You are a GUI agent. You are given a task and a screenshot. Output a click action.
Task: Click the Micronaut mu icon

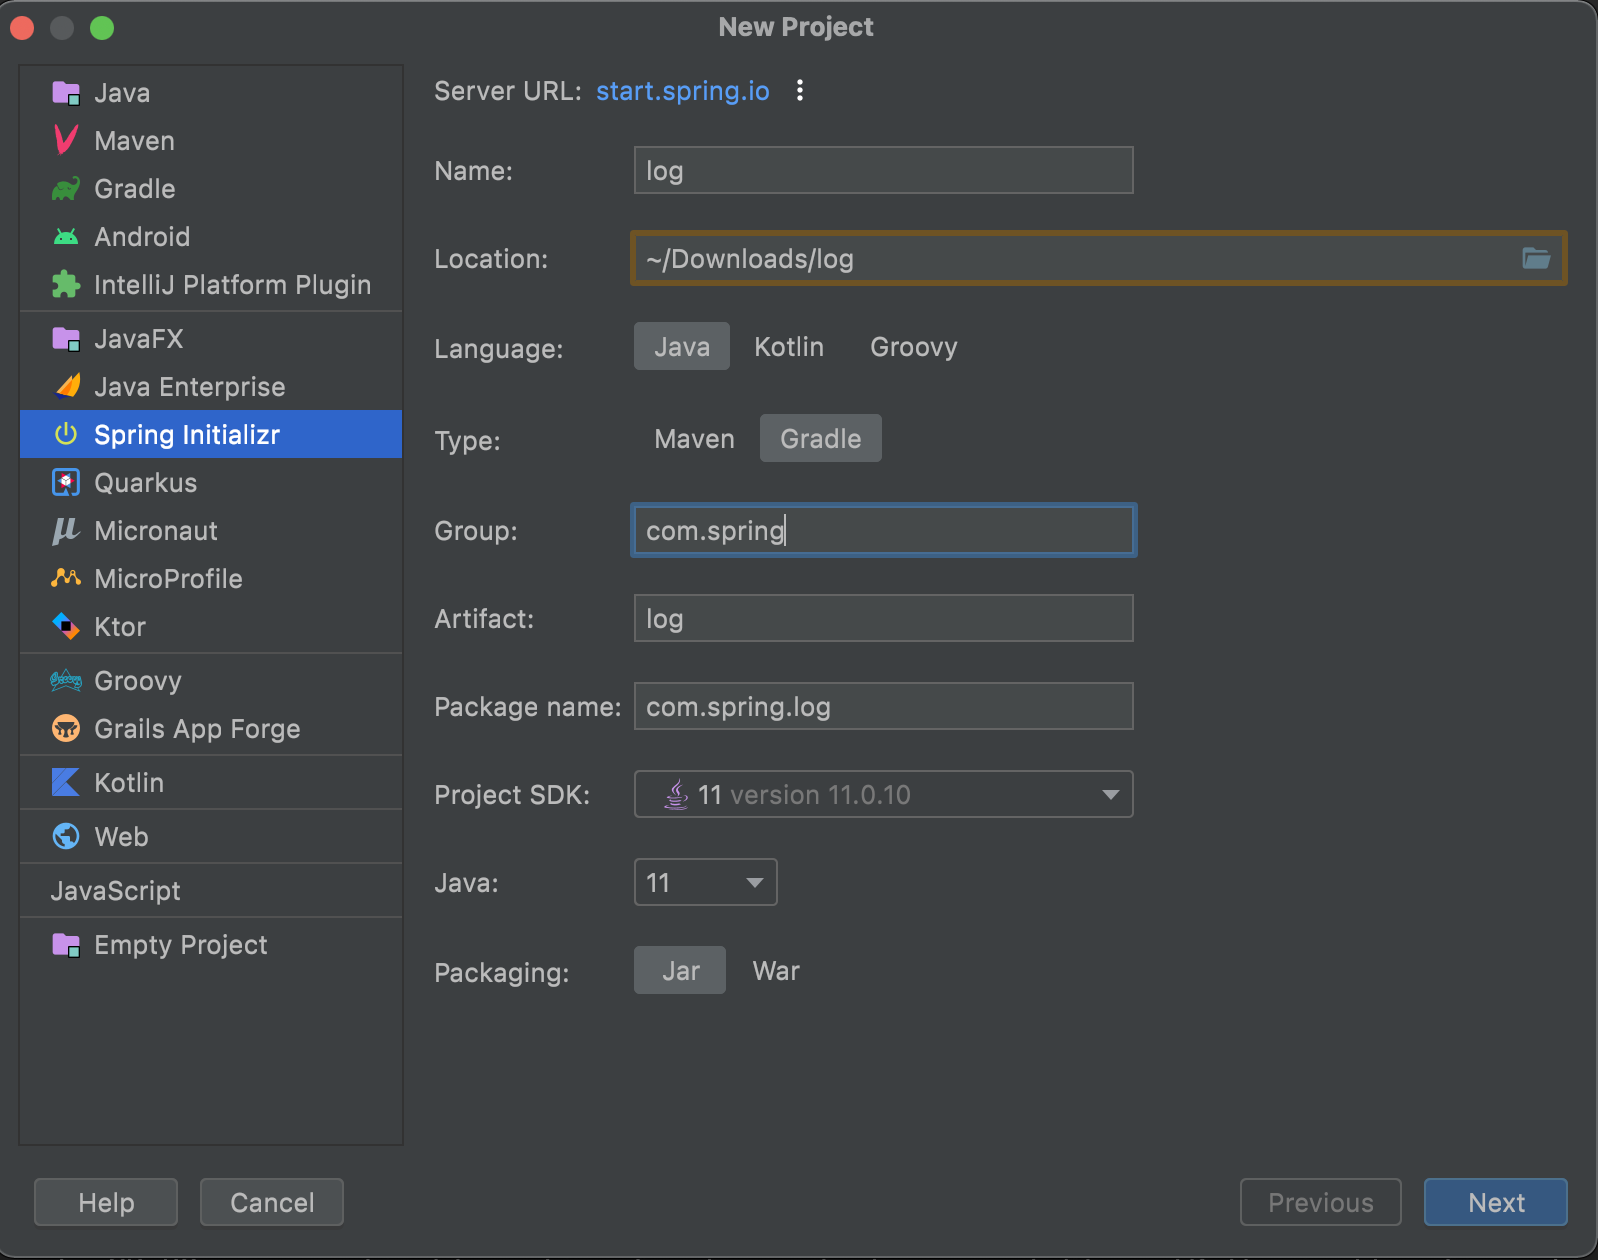pos(66,531)
